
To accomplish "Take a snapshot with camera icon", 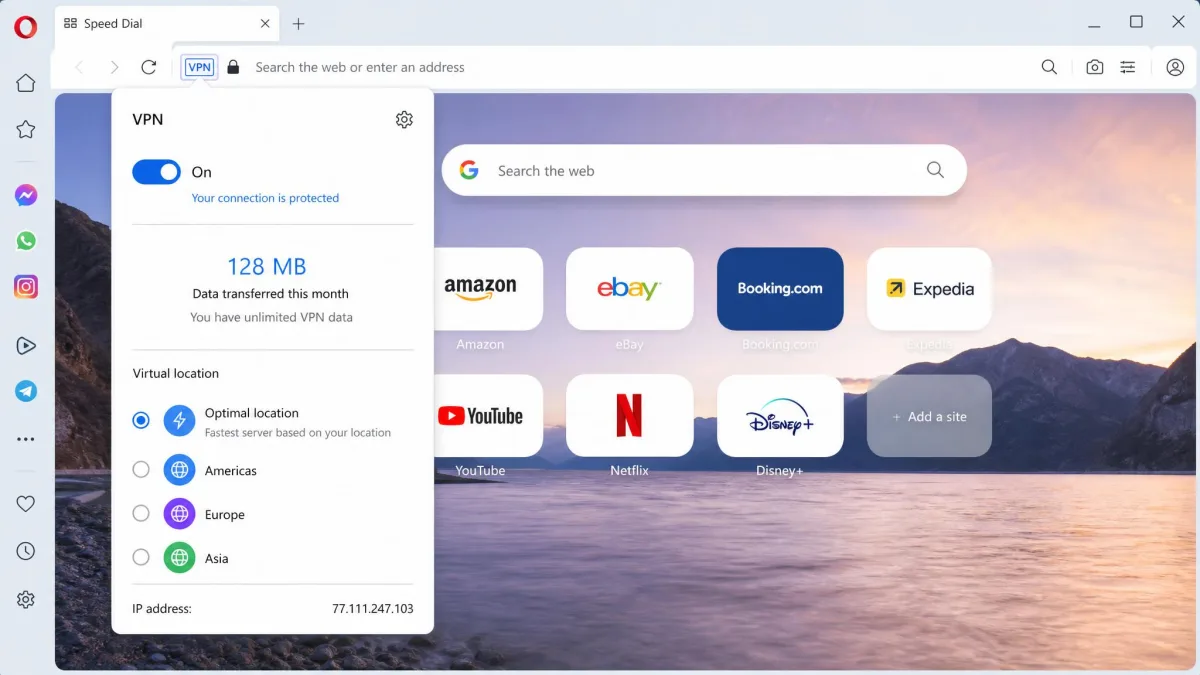I will (x=1095, y=67).
